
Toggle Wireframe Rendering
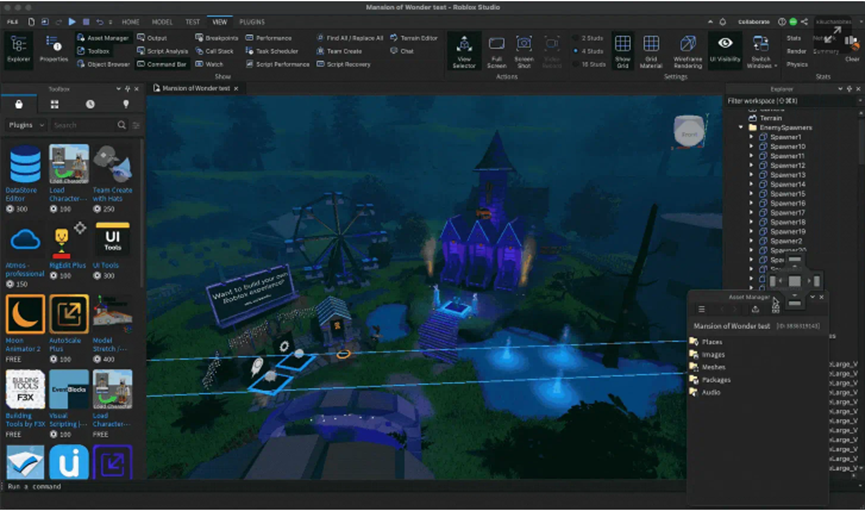coord(687,51)
